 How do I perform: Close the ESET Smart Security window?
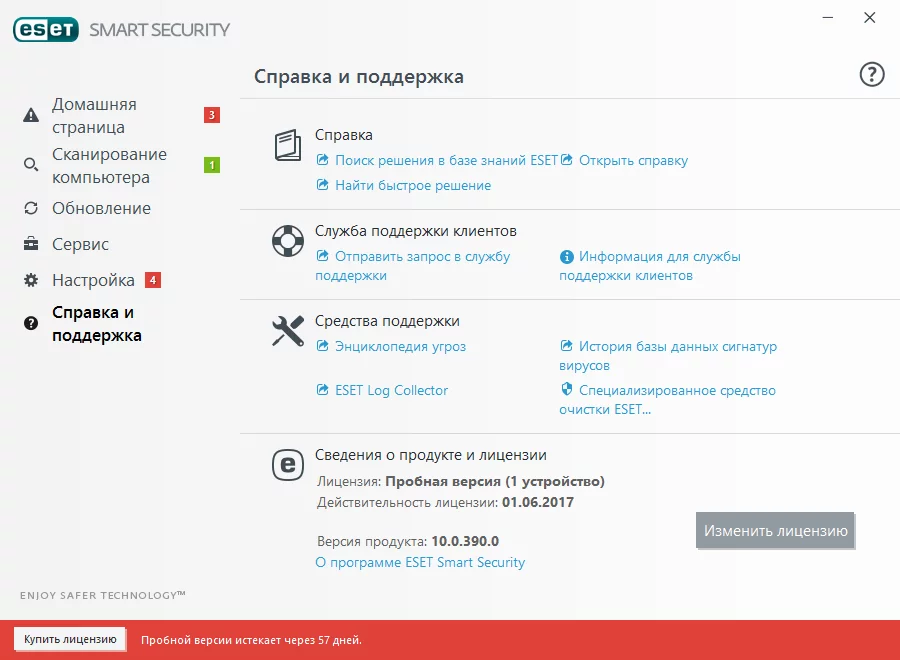click(x=870, y=18)
